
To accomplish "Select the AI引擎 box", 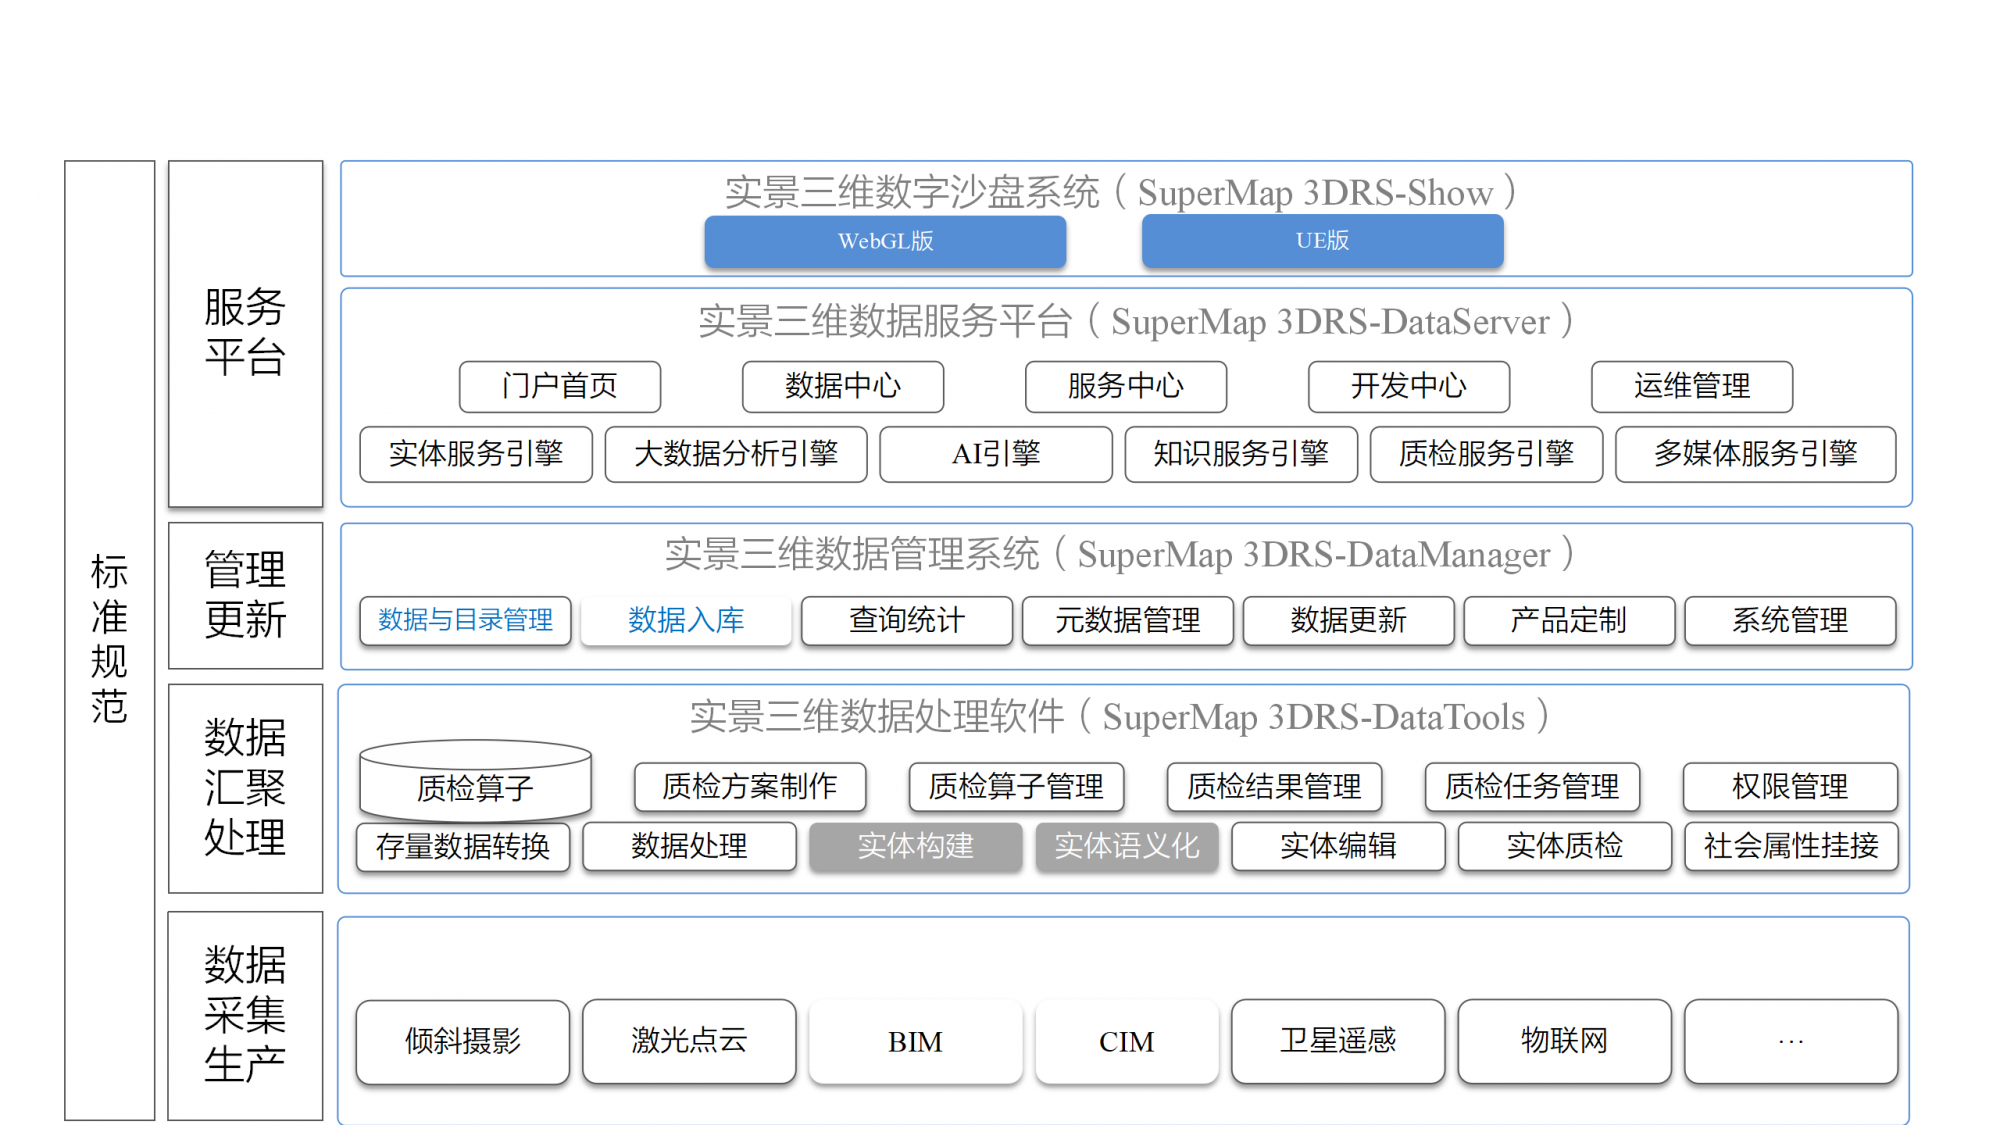I will (x=996, y=454).
